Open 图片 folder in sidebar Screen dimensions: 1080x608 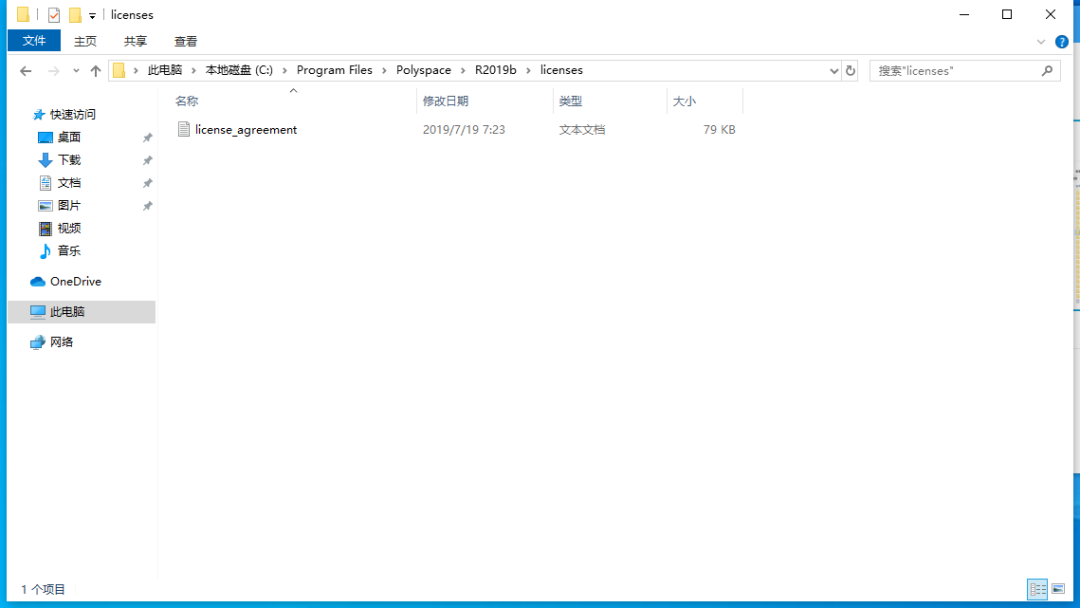click(69, 205)
